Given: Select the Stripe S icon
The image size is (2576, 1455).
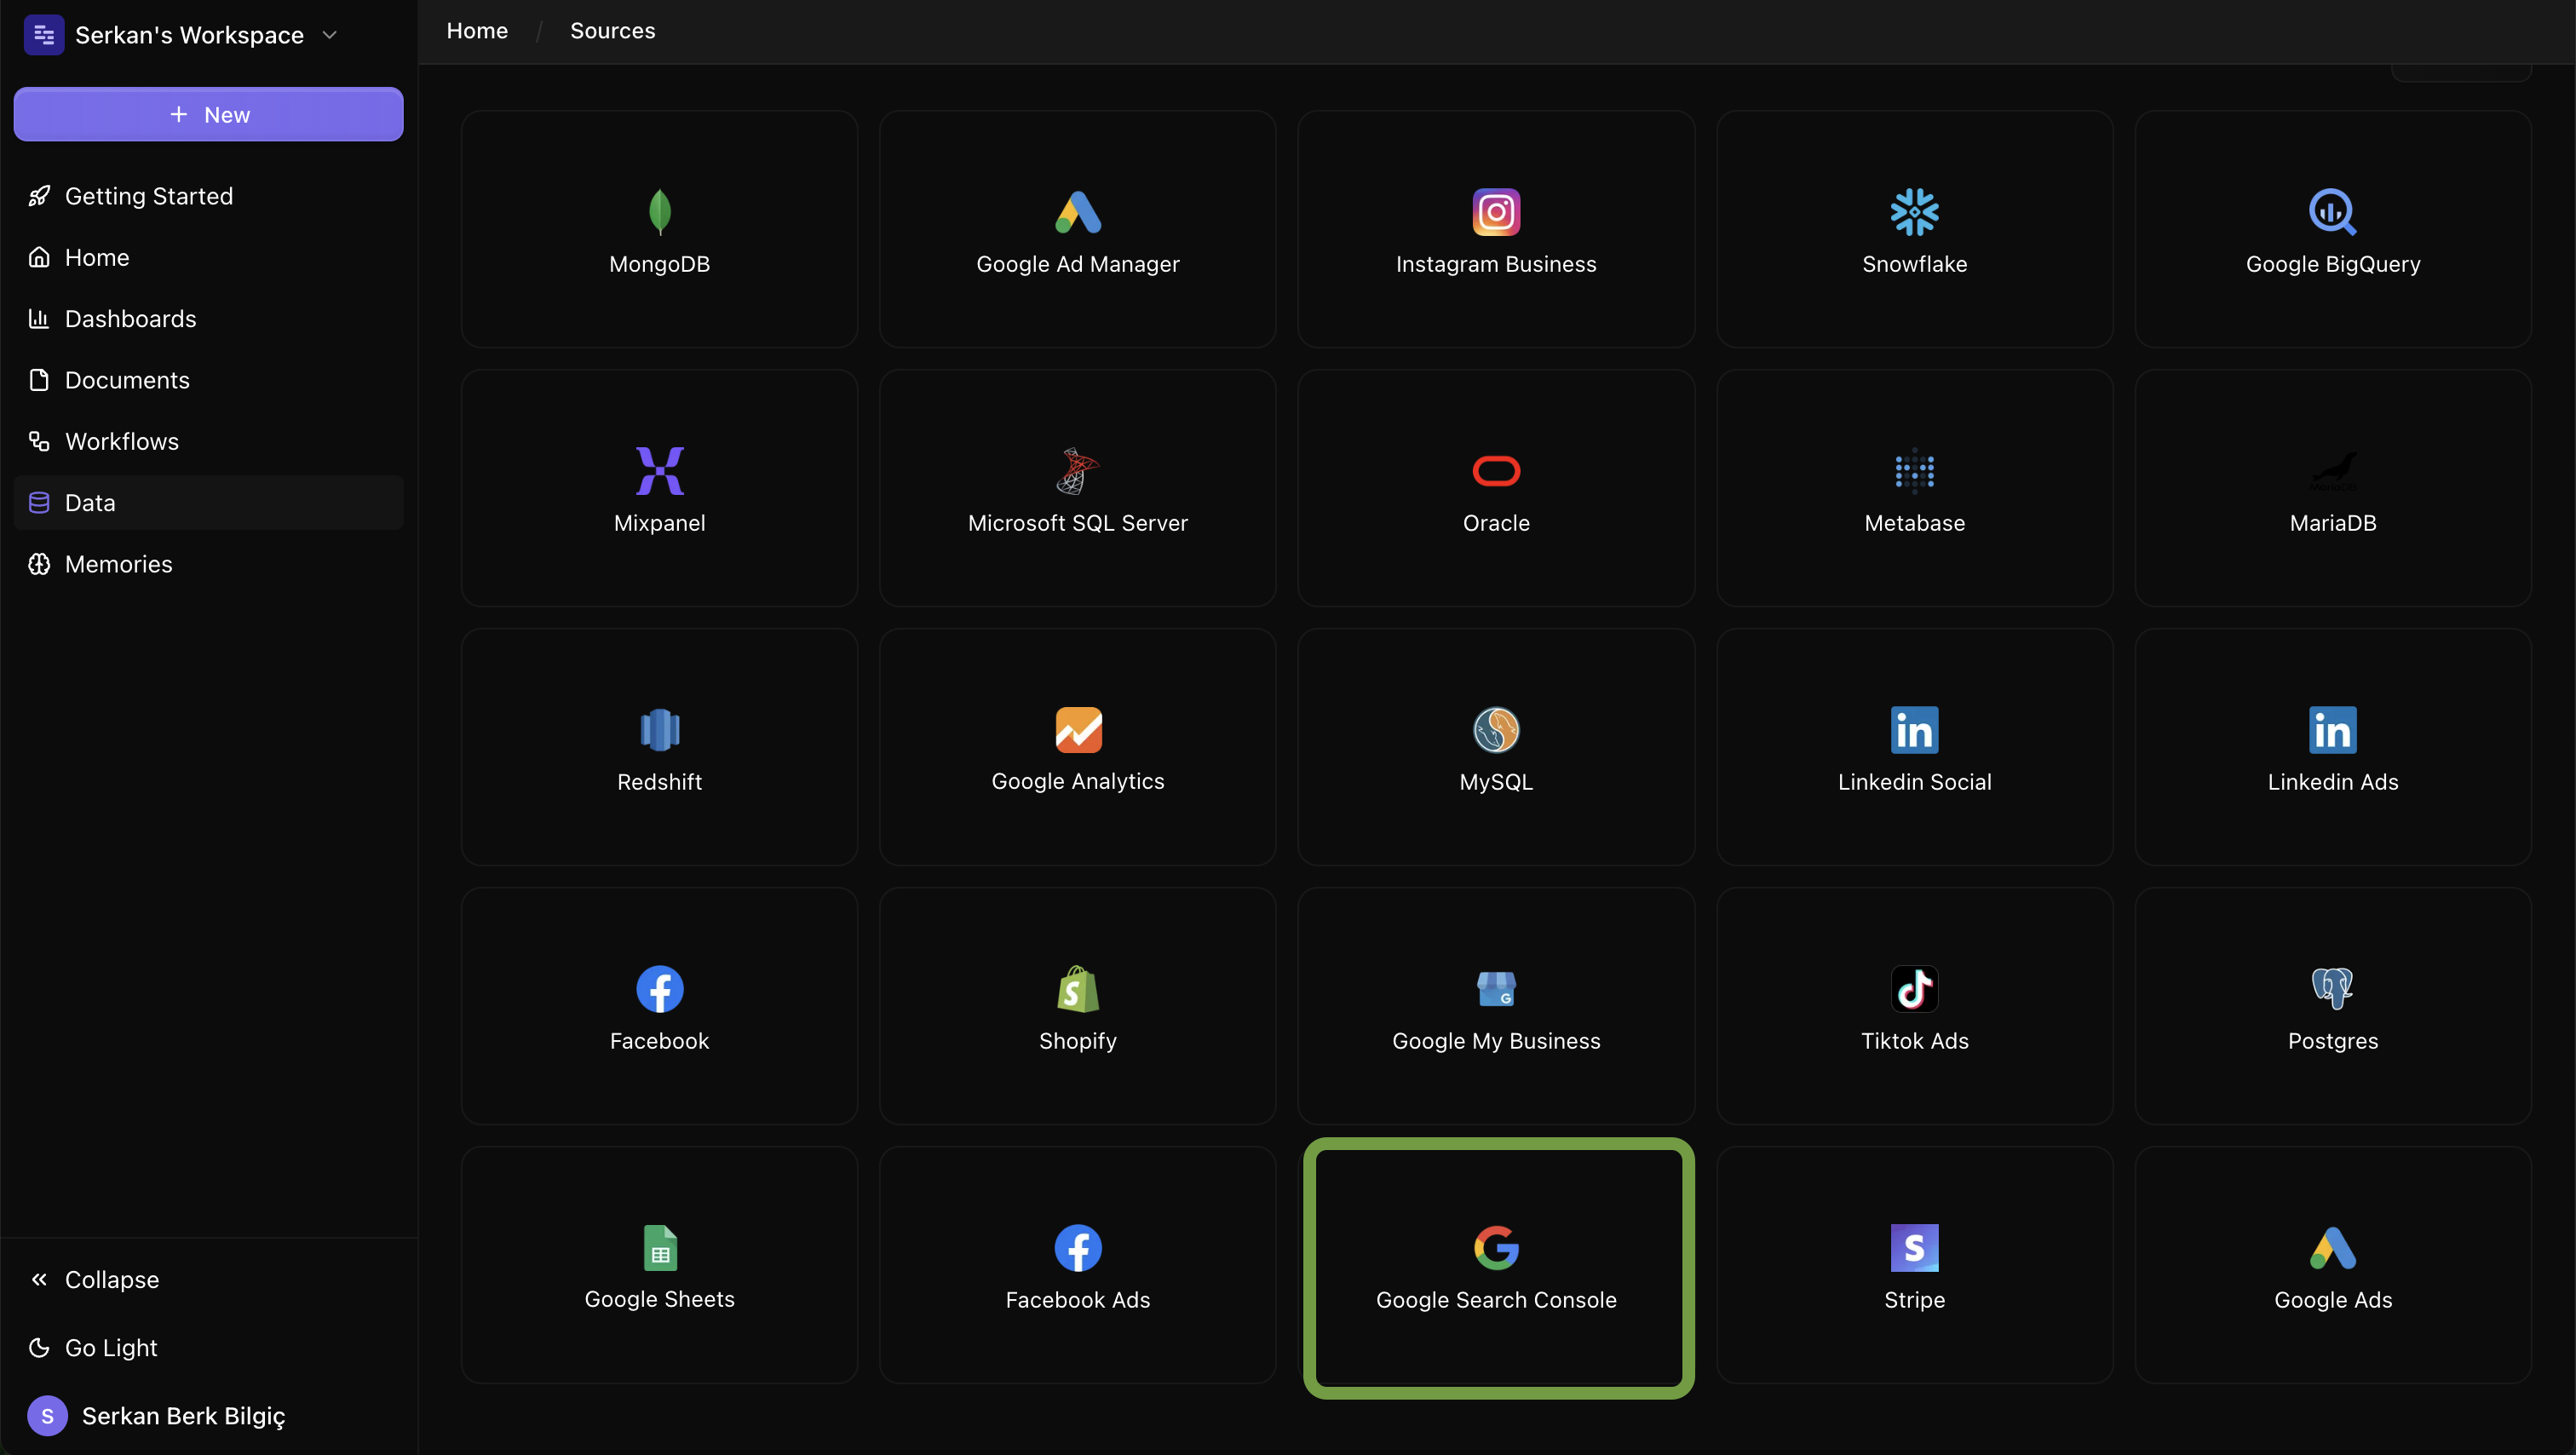Looking at the screenshot, I should click(x=1914, y=1247).
